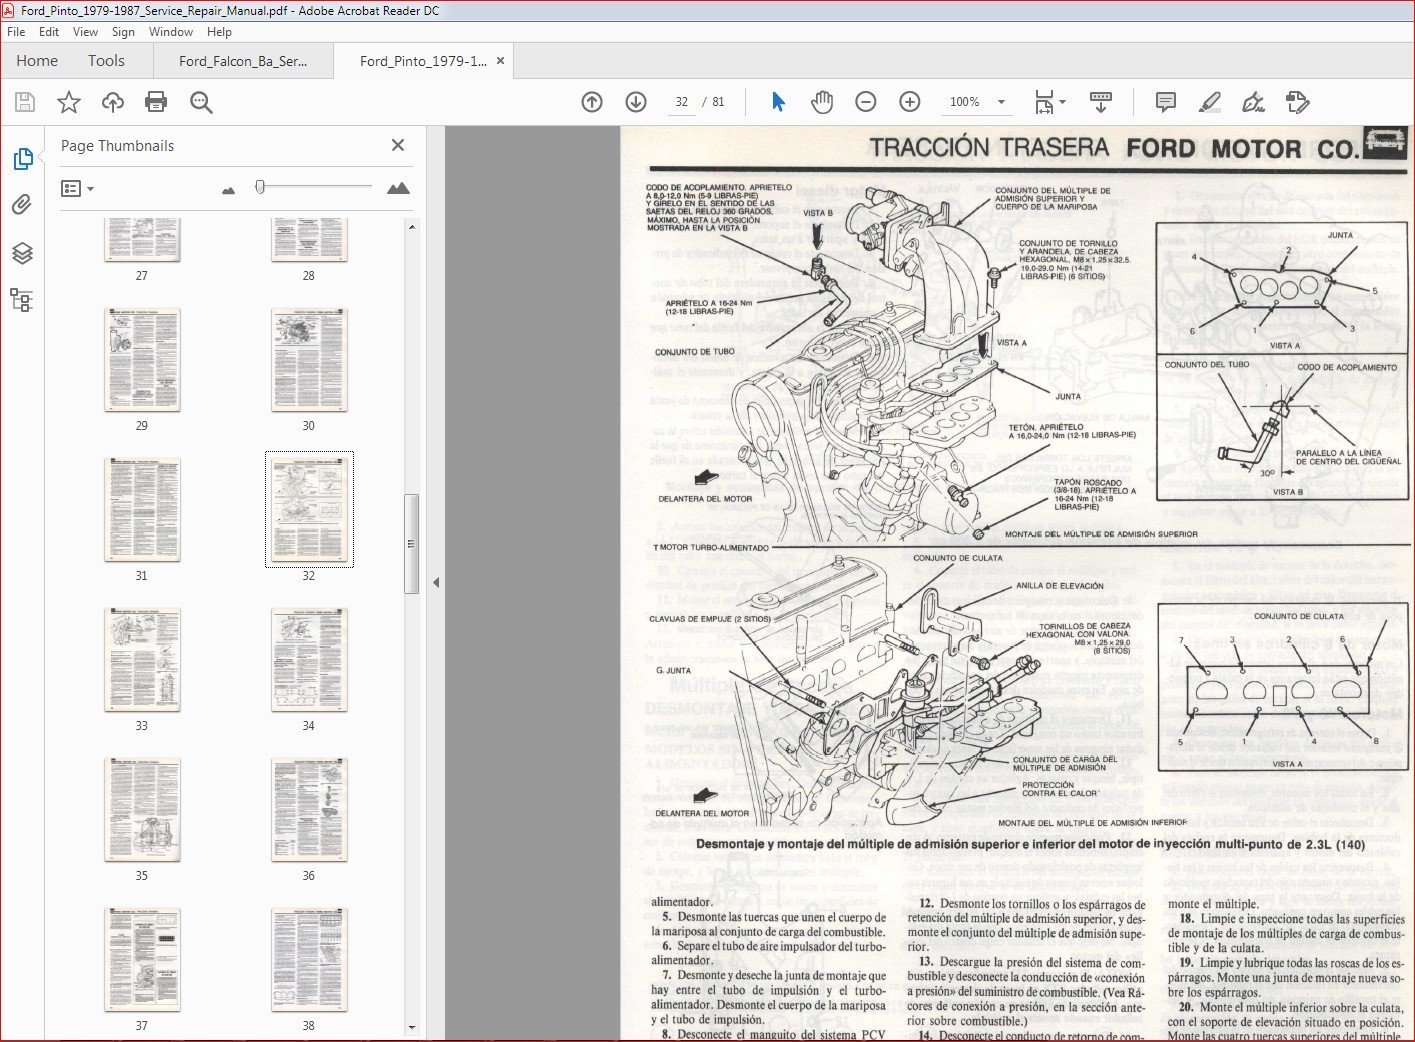Activate the Selection arrow tool
Screen dimensions: 1415x1042
(779, 102)
